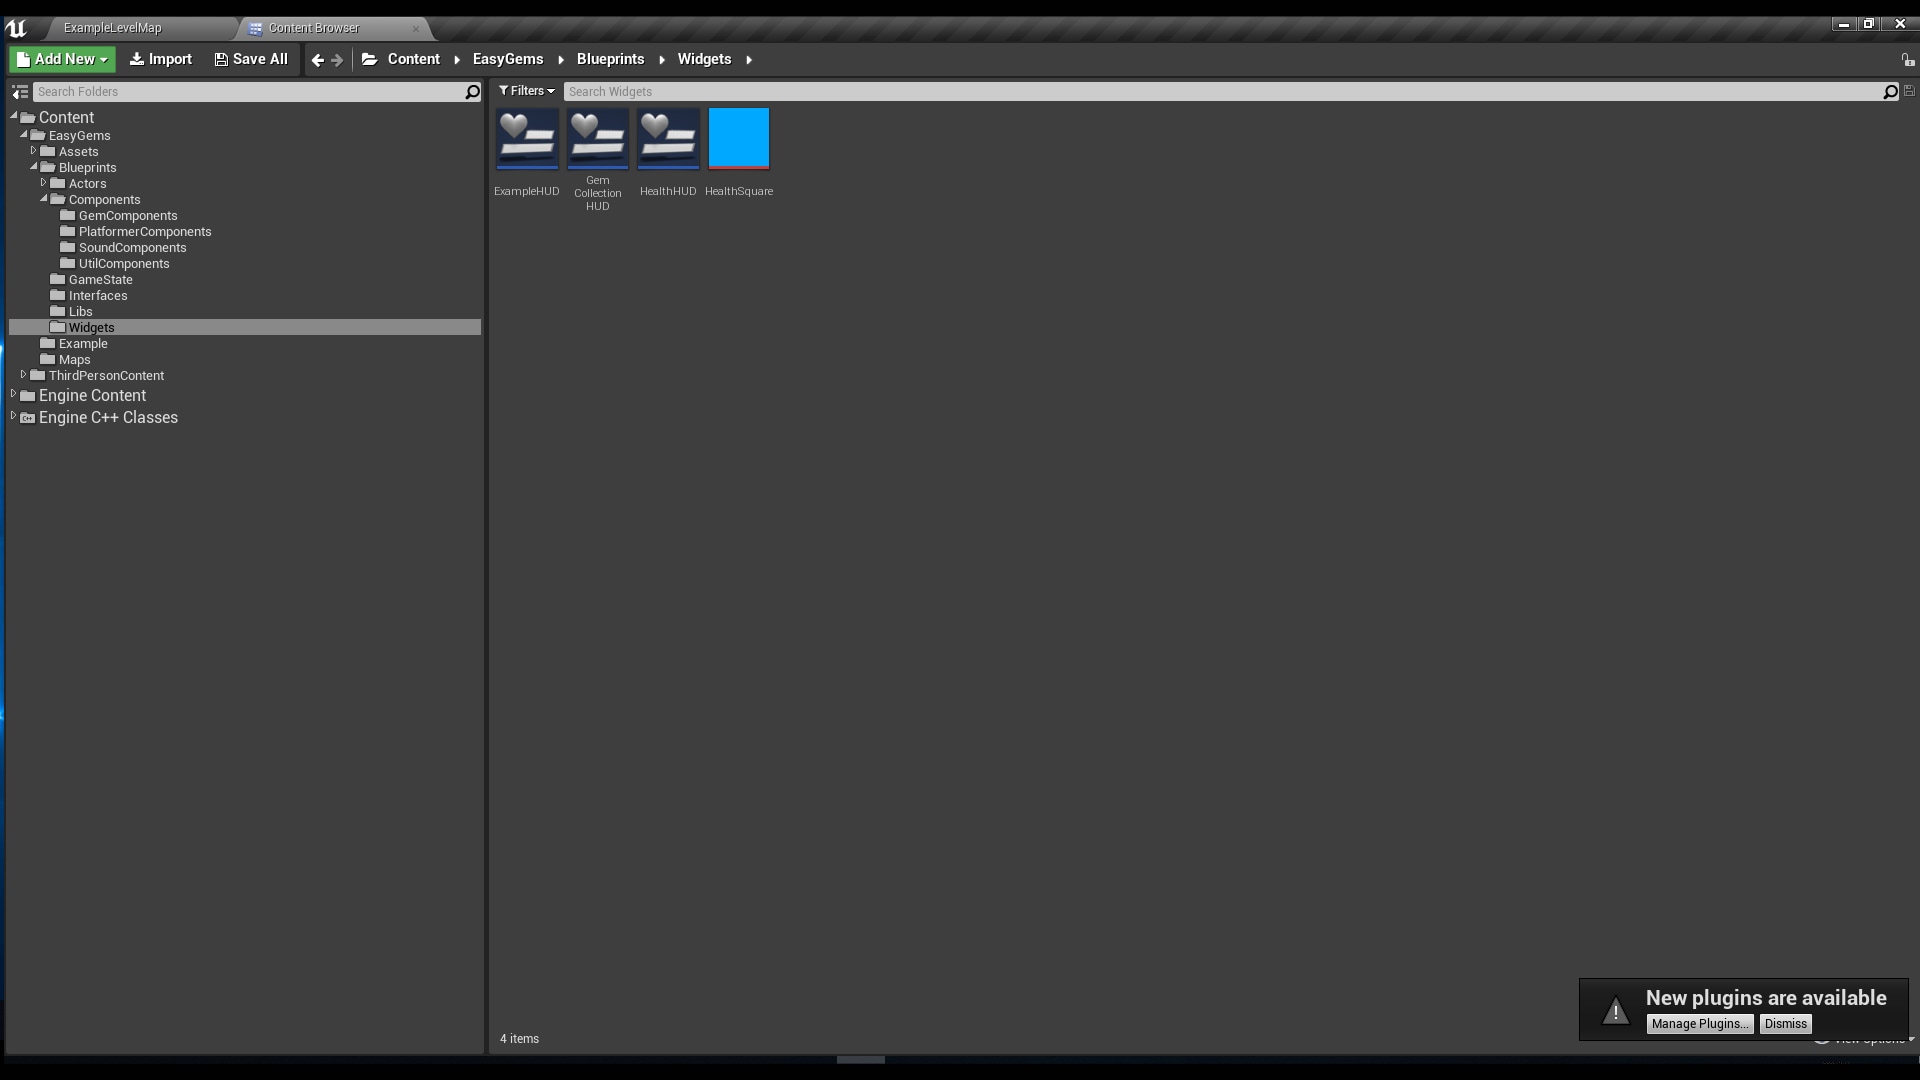Screen dimensions: 1920x1080
Task: Expand the Engine Content tree item
Action: [x=14, y=395]
